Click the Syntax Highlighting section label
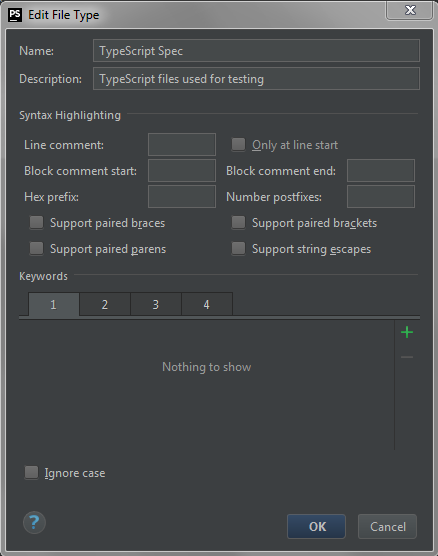Screen dimensions: 438x556 (70, 115)
